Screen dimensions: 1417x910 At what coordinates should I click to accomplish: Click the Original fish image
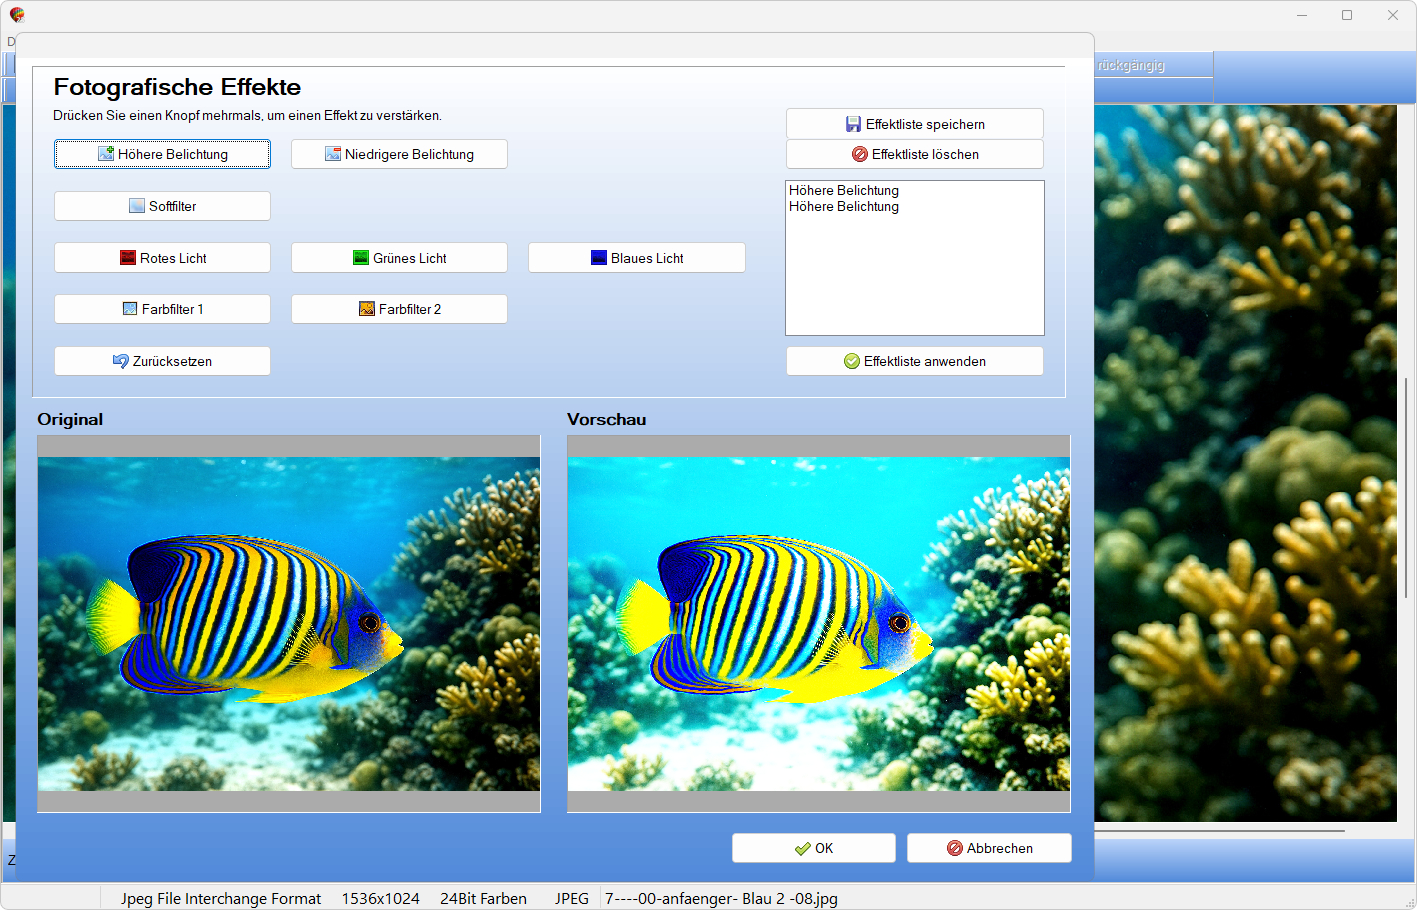tap(288, 624)
